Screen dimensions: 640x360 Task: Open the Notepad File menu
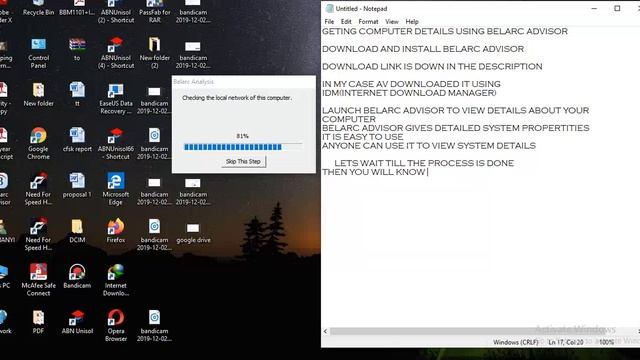click(329, 22)
